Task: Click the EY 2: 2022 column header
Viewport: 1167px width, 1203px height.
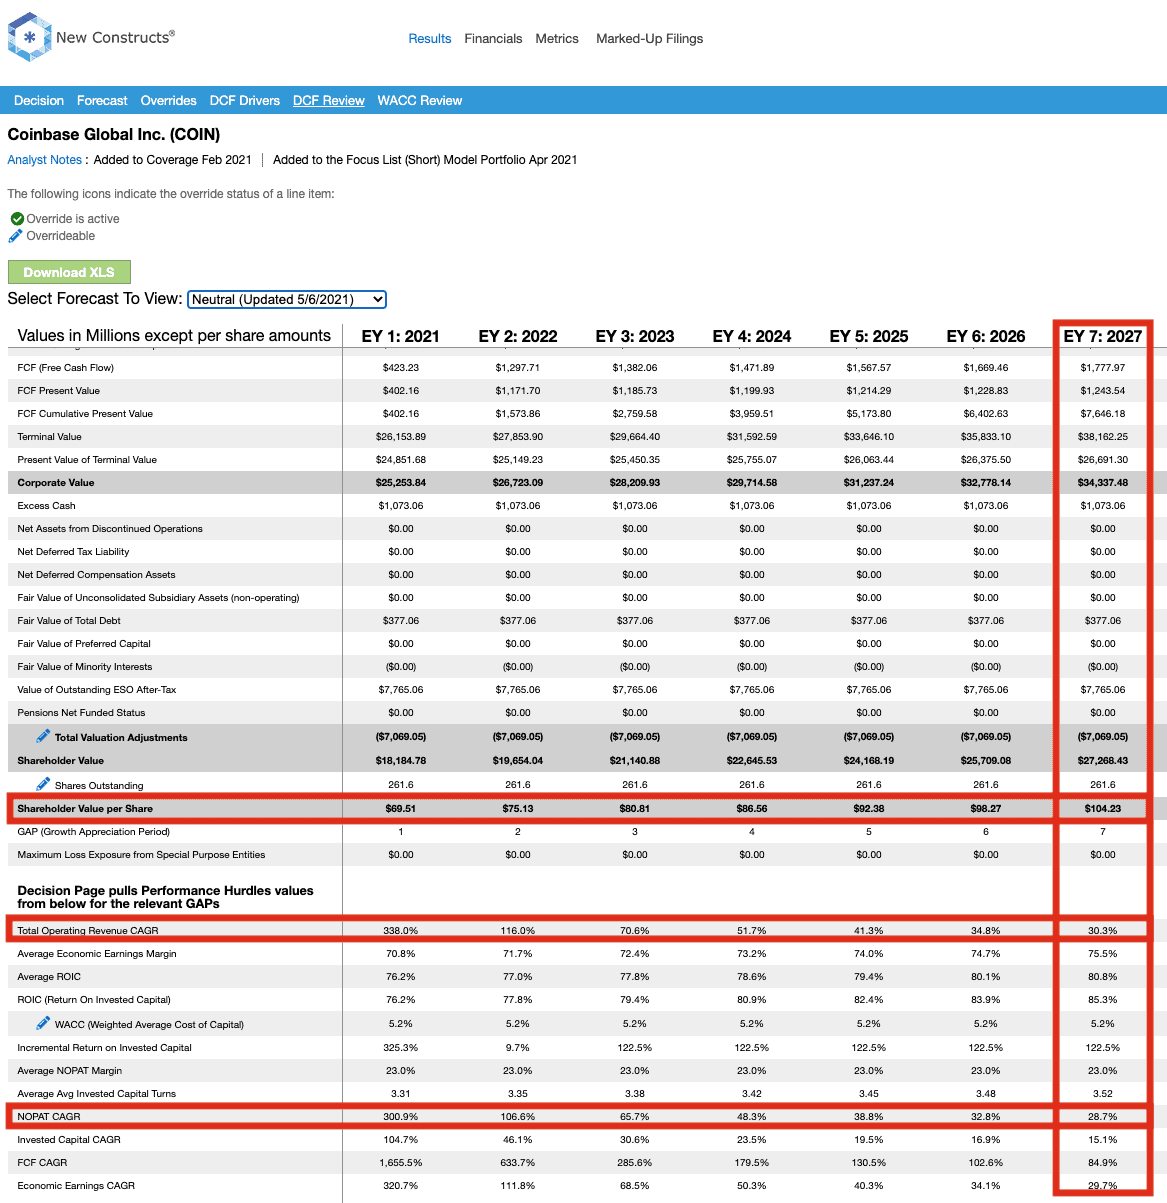Action: (x=518, y=336)
